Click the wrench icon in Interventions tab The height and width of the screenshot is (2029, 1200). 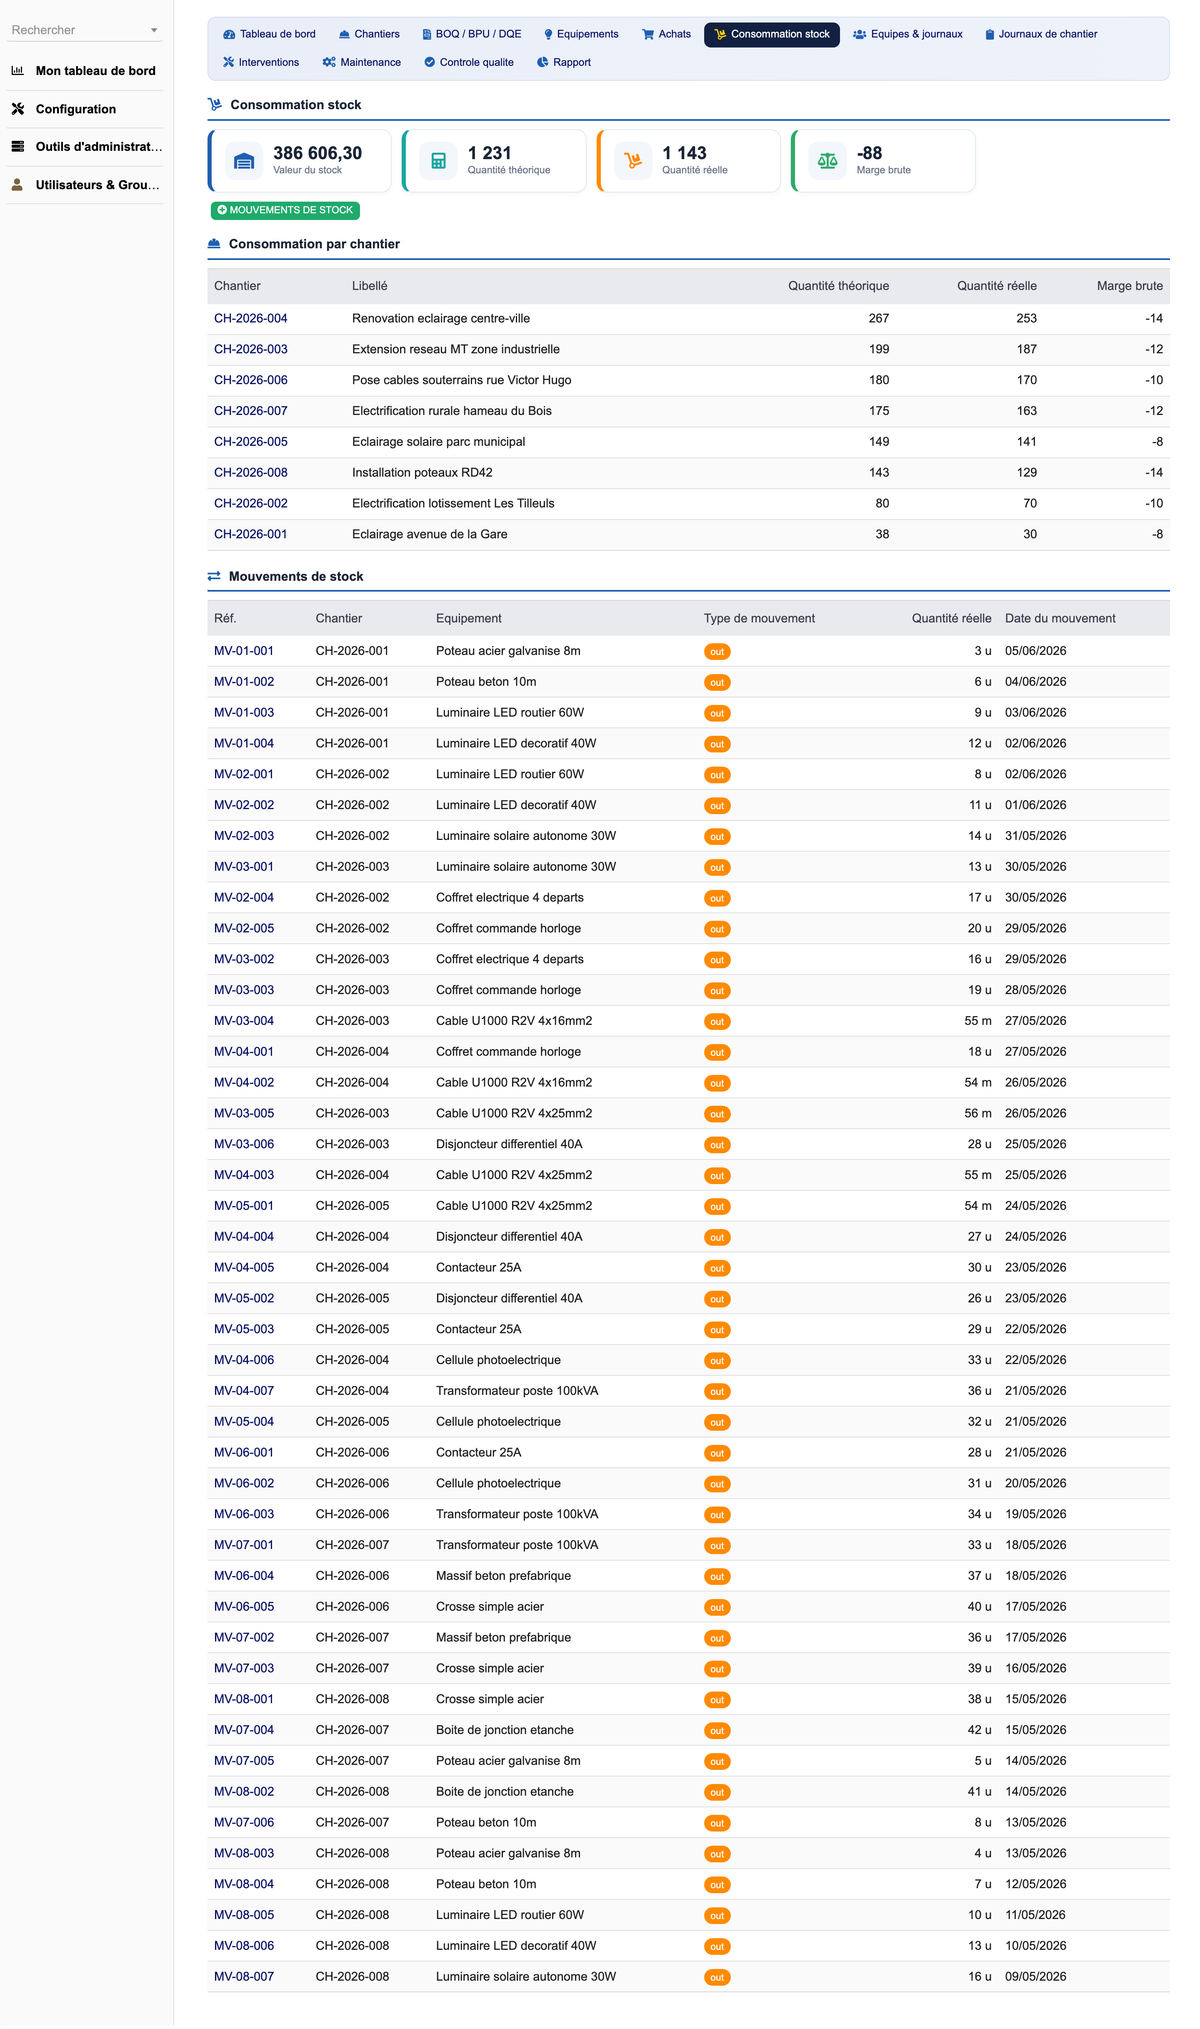229,62
